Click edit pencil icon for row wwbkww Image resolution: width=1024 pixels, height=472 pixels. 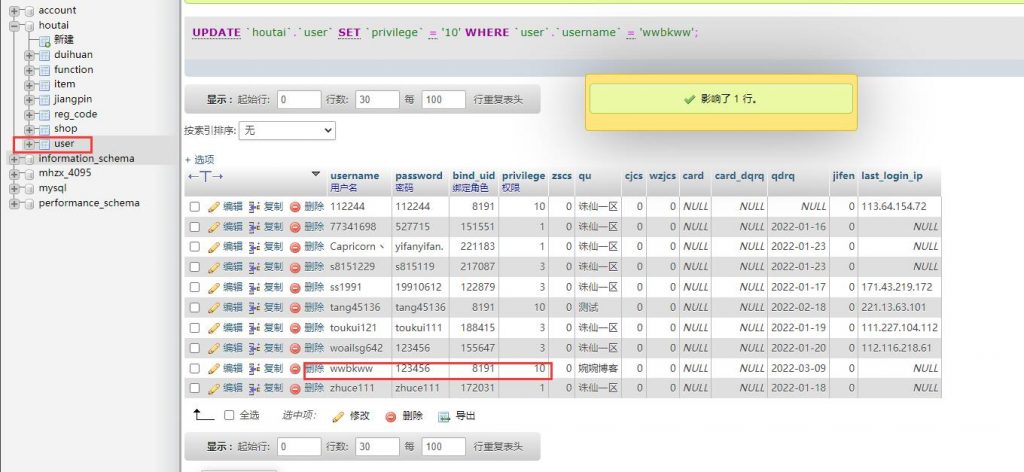tap(214, 369)
